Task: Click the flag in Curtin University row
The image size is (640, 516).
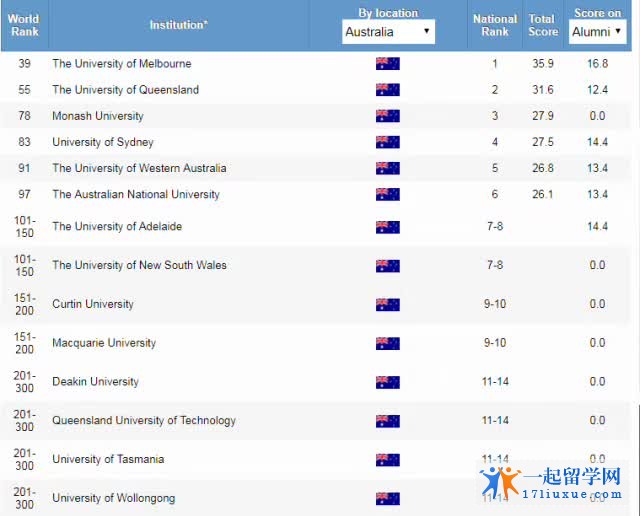Action: pyautogui.click(x=388, y=305)
